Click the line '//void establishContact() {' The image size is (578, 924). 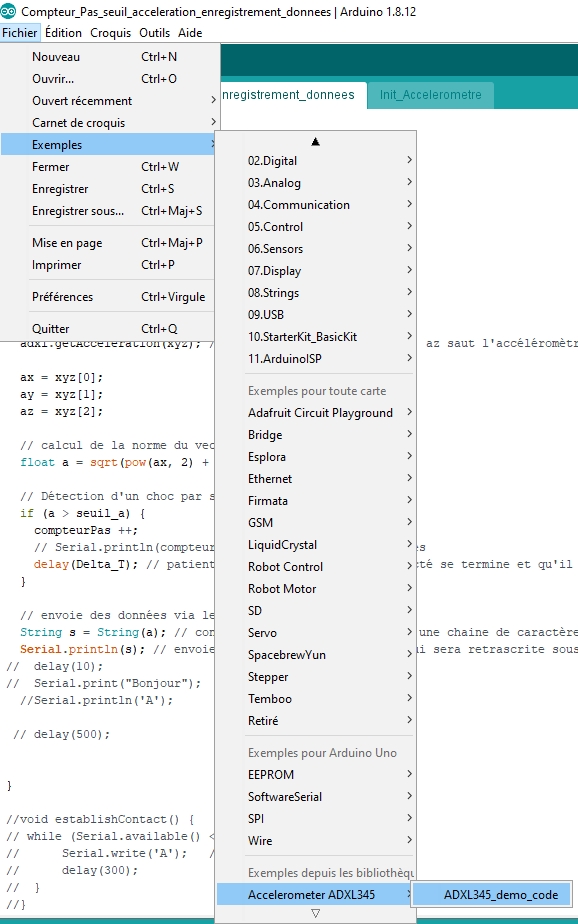(x=100, y=819)
